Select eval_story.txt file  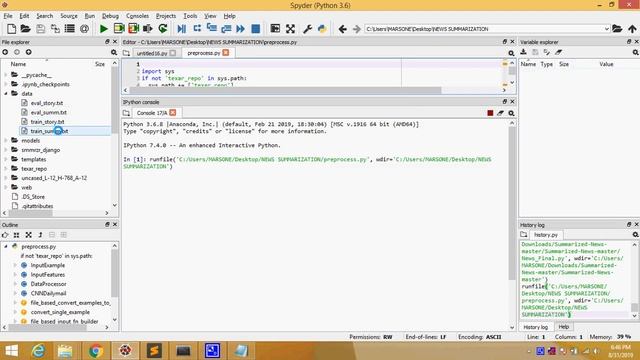47,103
